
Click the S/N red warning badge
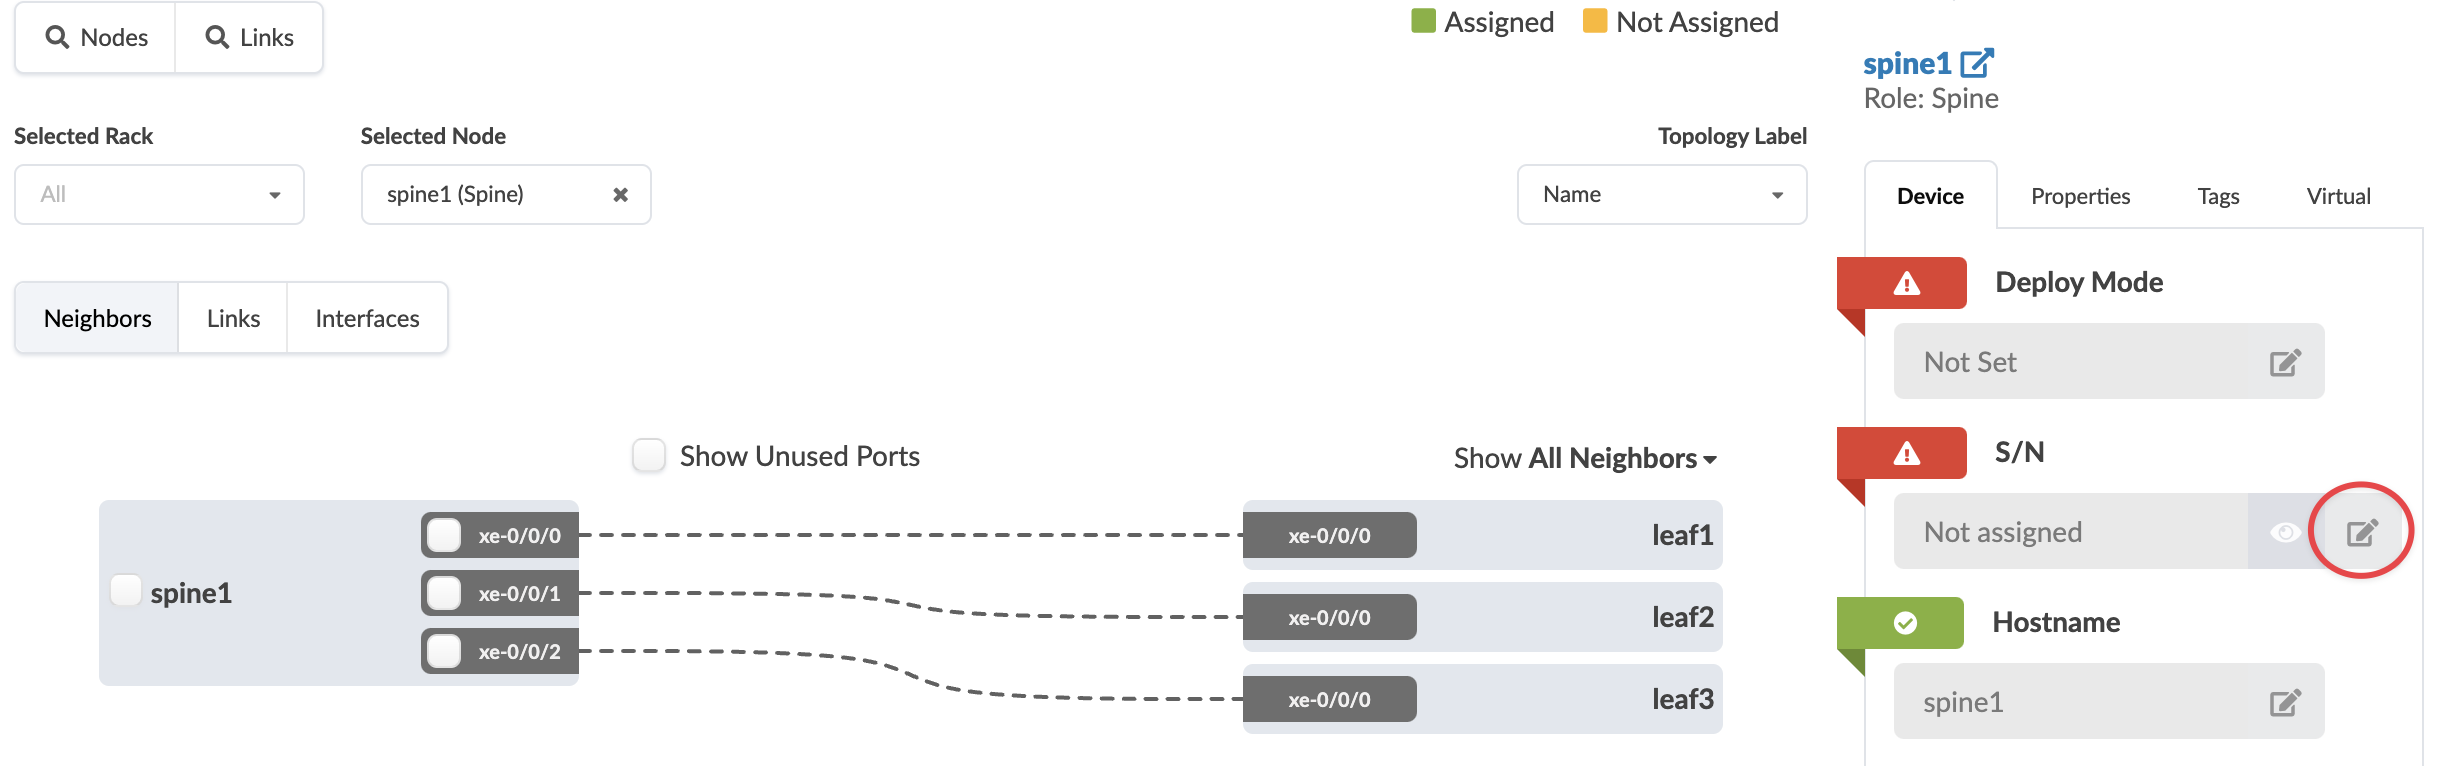(x=1906, y=453)
